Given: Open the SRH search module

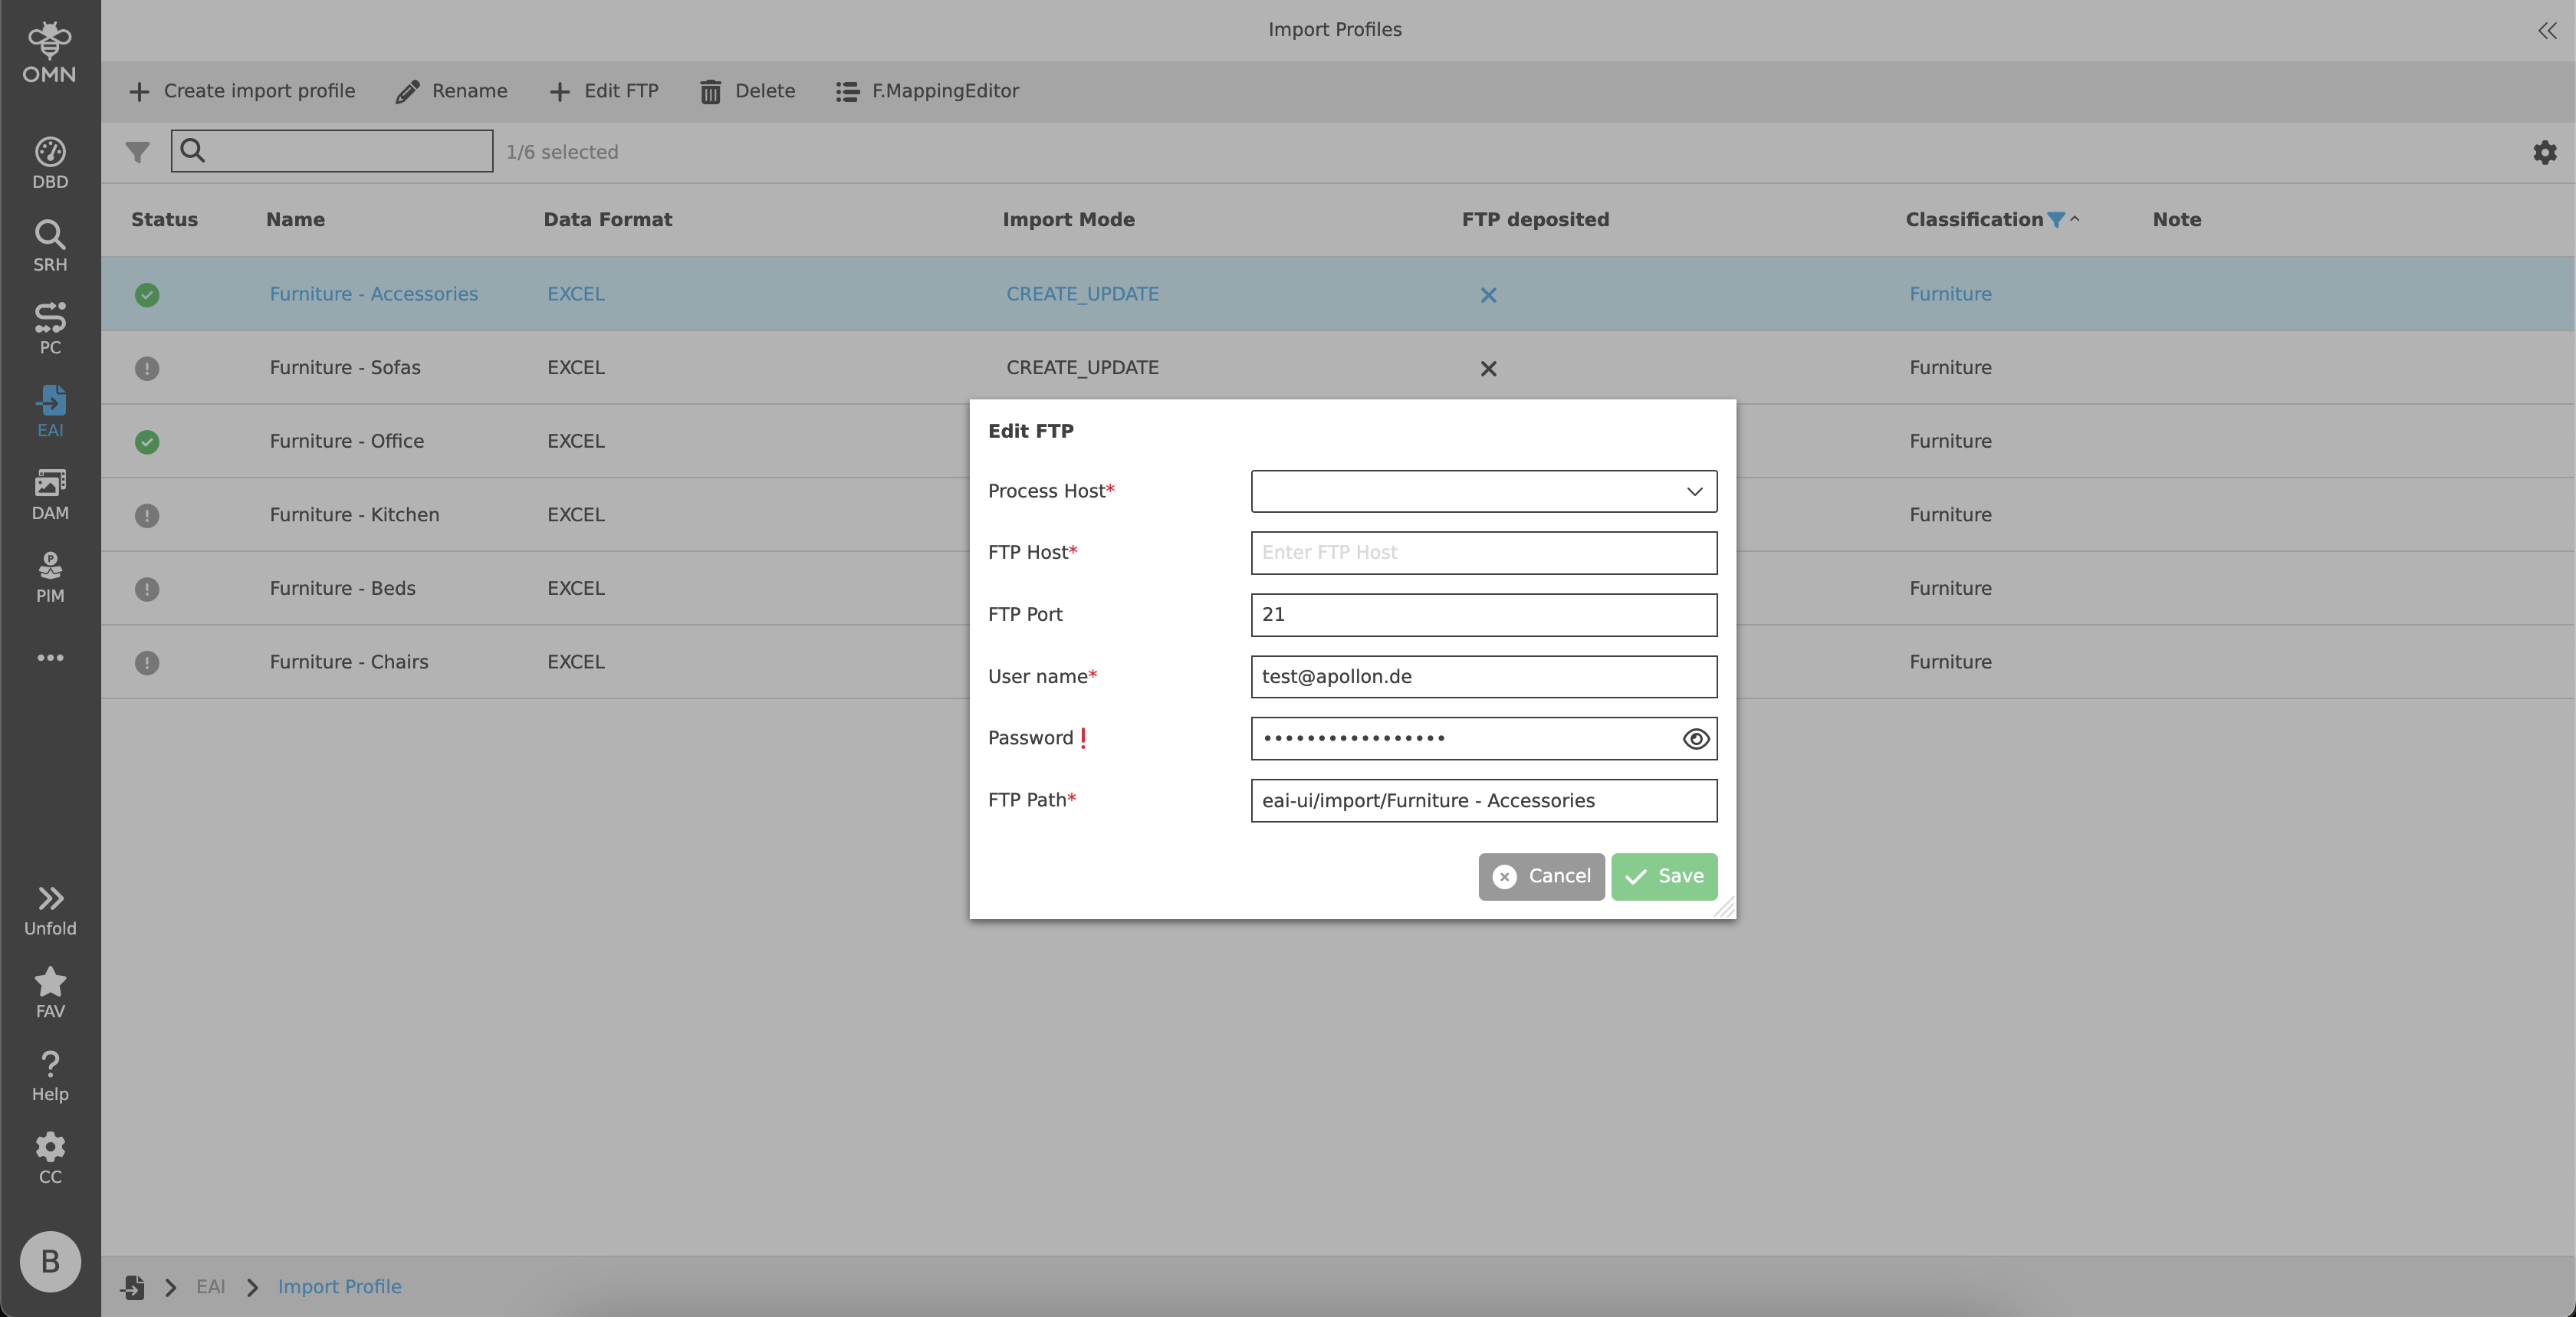Looking at the screenshot, I should point(50,245).
